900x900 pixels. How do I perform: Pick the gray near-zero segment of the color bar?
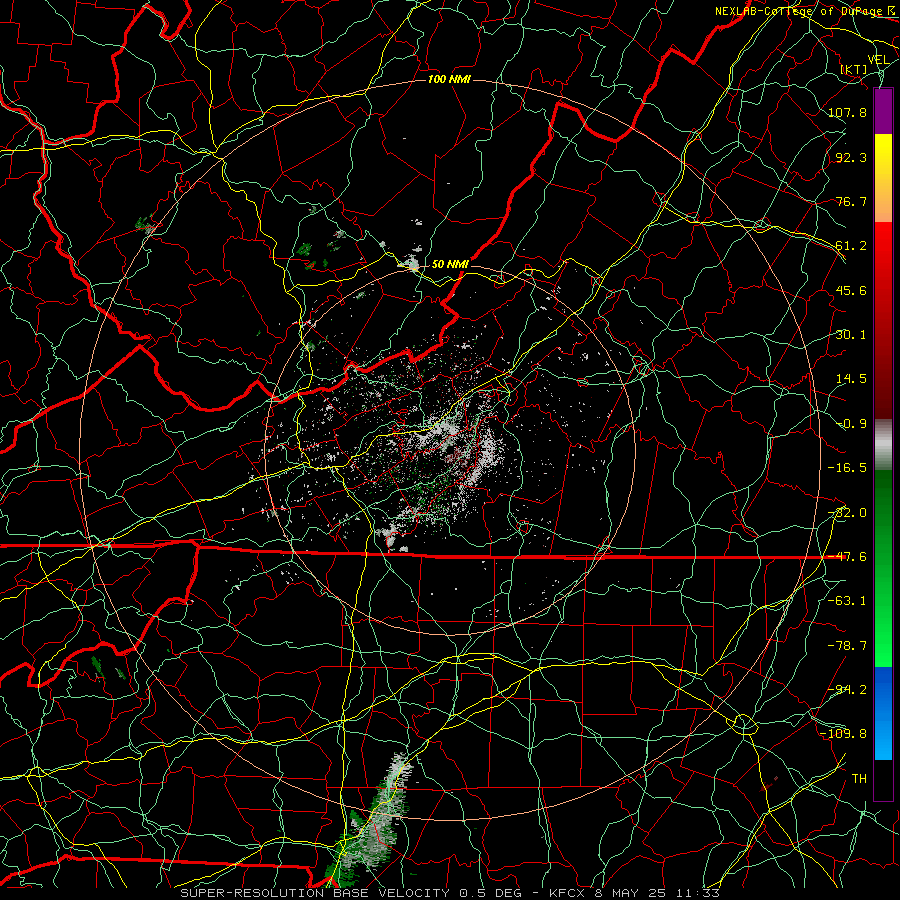[883, 445]
